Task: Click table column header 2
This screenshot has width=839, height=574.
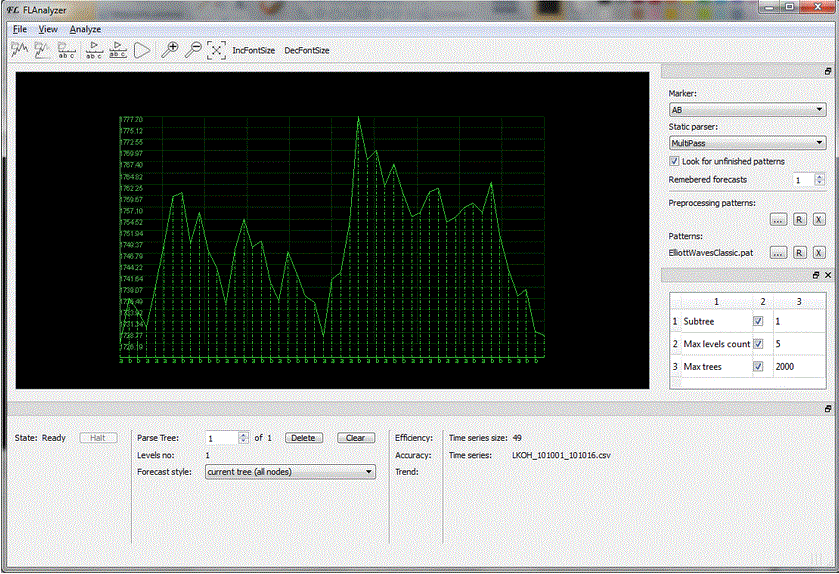Action: (x=762, y=302)
